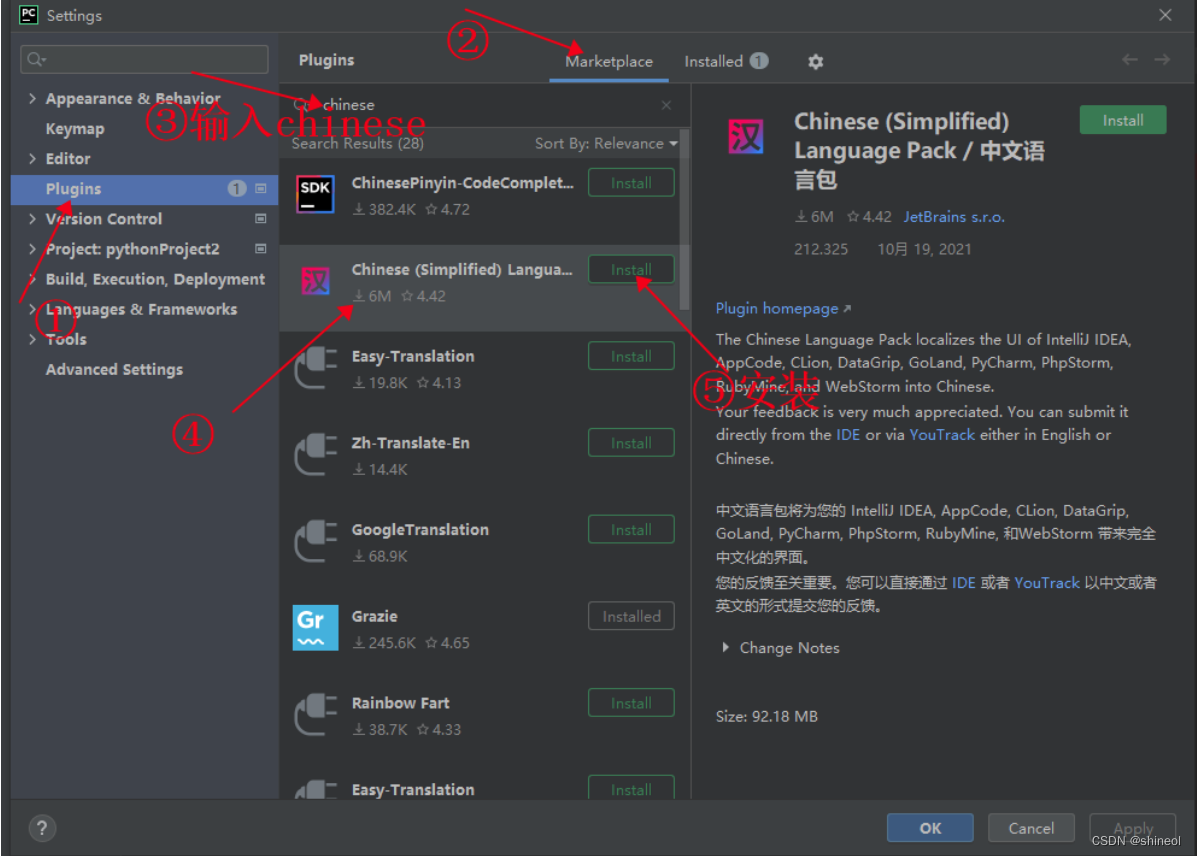Screen dimensions: 1197x856
Task: Expand the Editor settings node
Action: pos(32,158)
